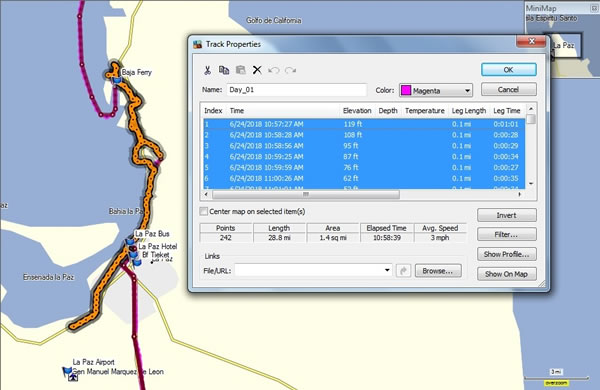The width and height of the screenshot is (600, 390).
Task: Click the magenta color swatch
Action: [x=406, y=90]
